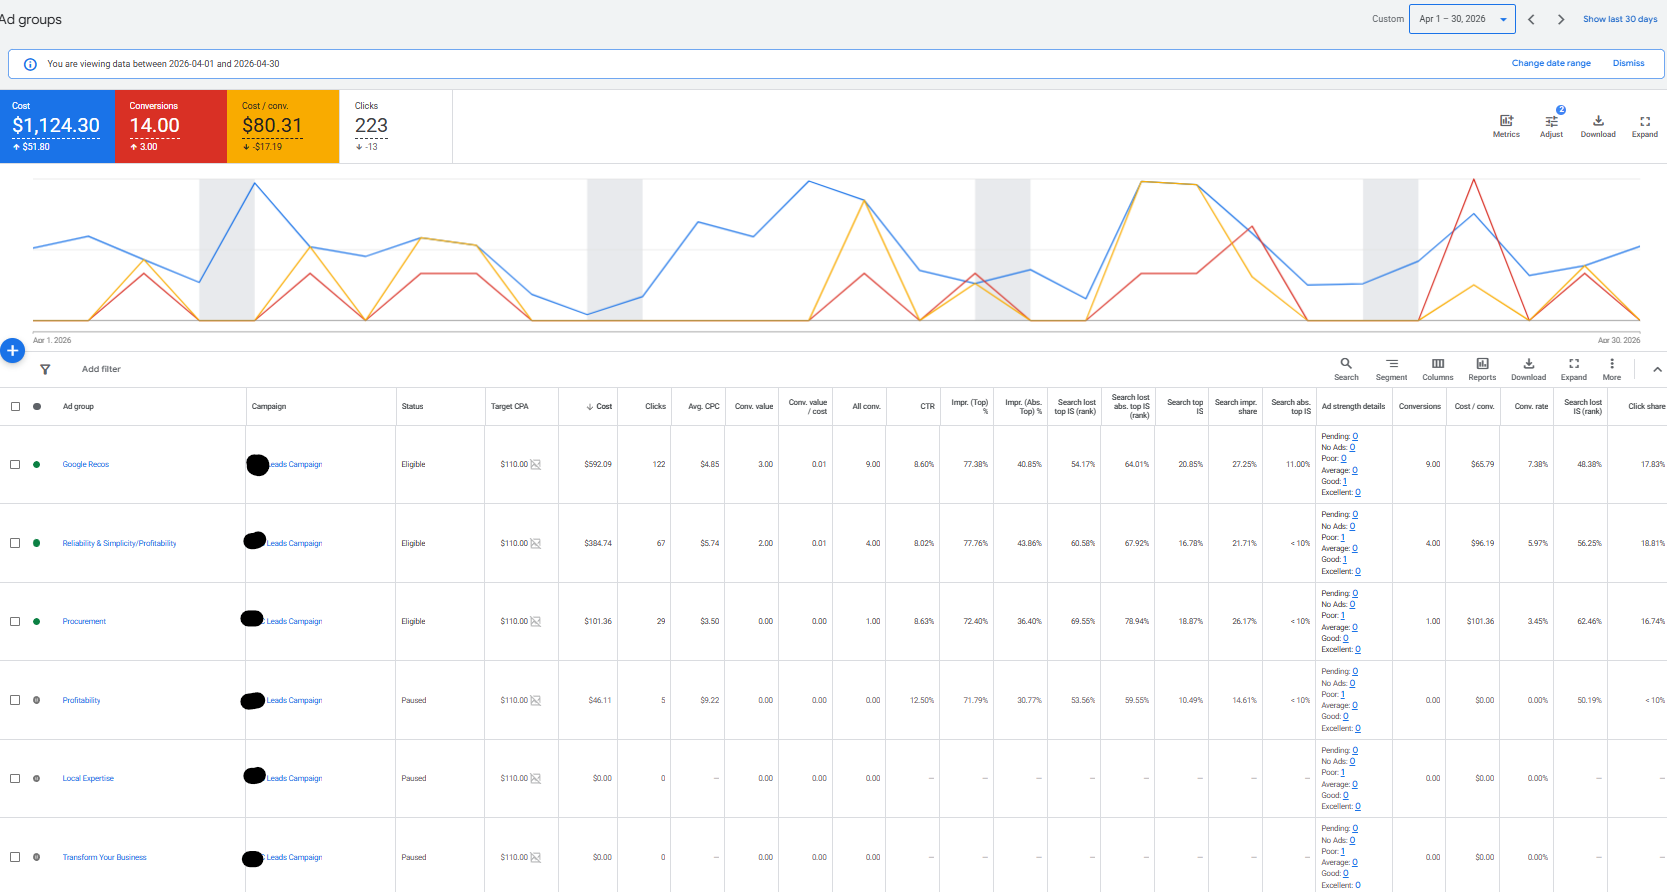1667x892 pixels.
Task: Click status dot for Procurement ad group
Action: tap(37, 621)
